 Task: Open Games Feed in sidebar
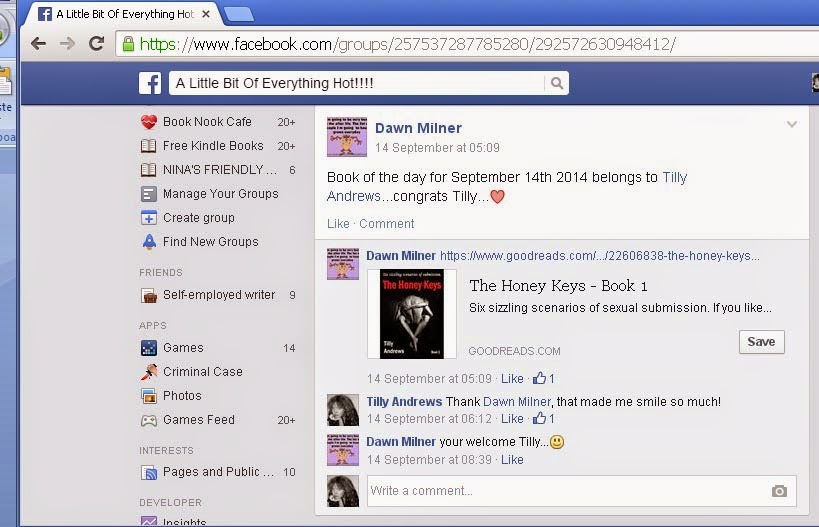pos(198,420)
